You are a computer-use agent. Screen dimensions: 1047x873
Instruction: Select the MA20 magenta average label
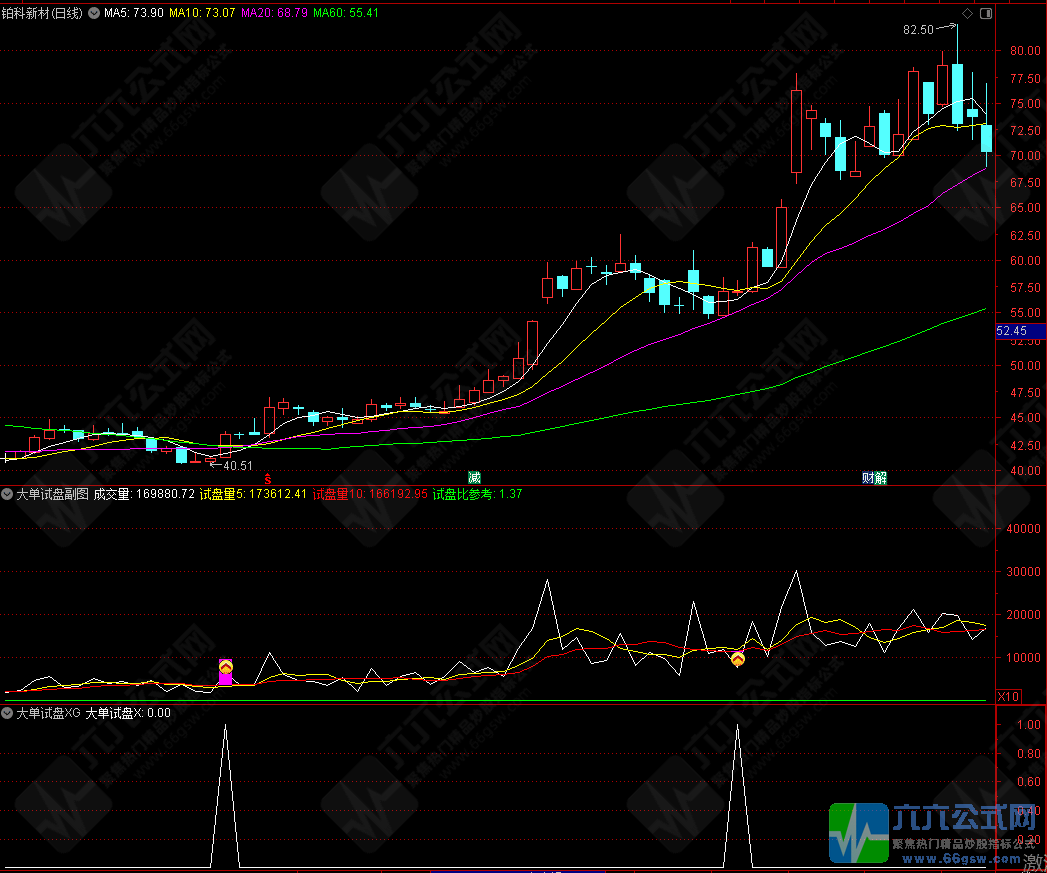[x=274, y=13]
